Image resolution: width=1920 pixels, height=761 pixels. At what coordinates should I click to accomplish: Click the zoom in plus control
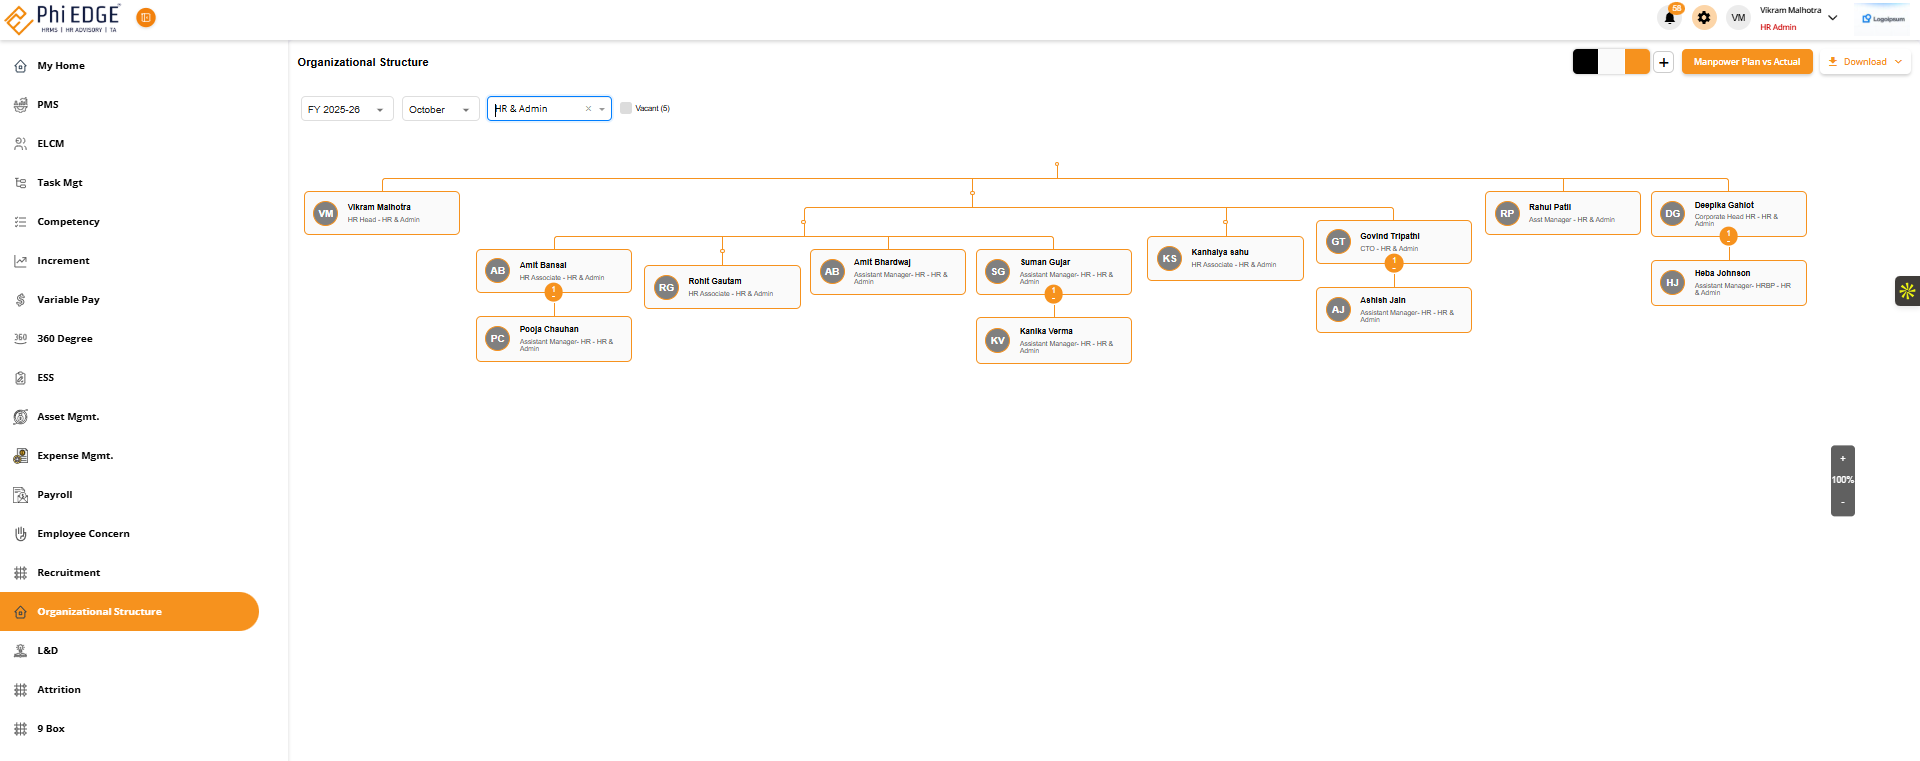[1842, 459]
